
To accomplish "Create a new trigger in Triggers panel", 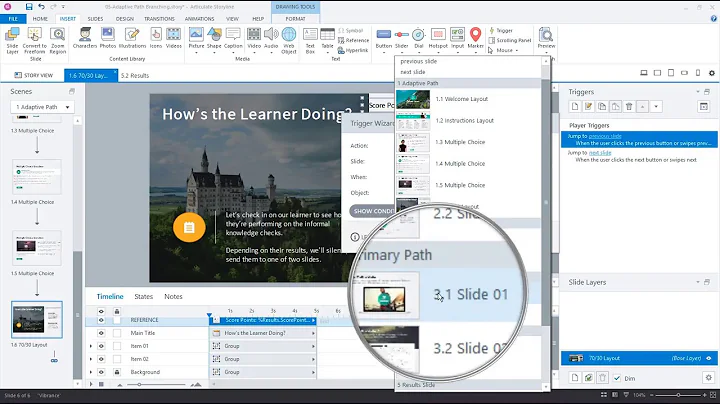I will pyautogui.click(x=575, y=107).
